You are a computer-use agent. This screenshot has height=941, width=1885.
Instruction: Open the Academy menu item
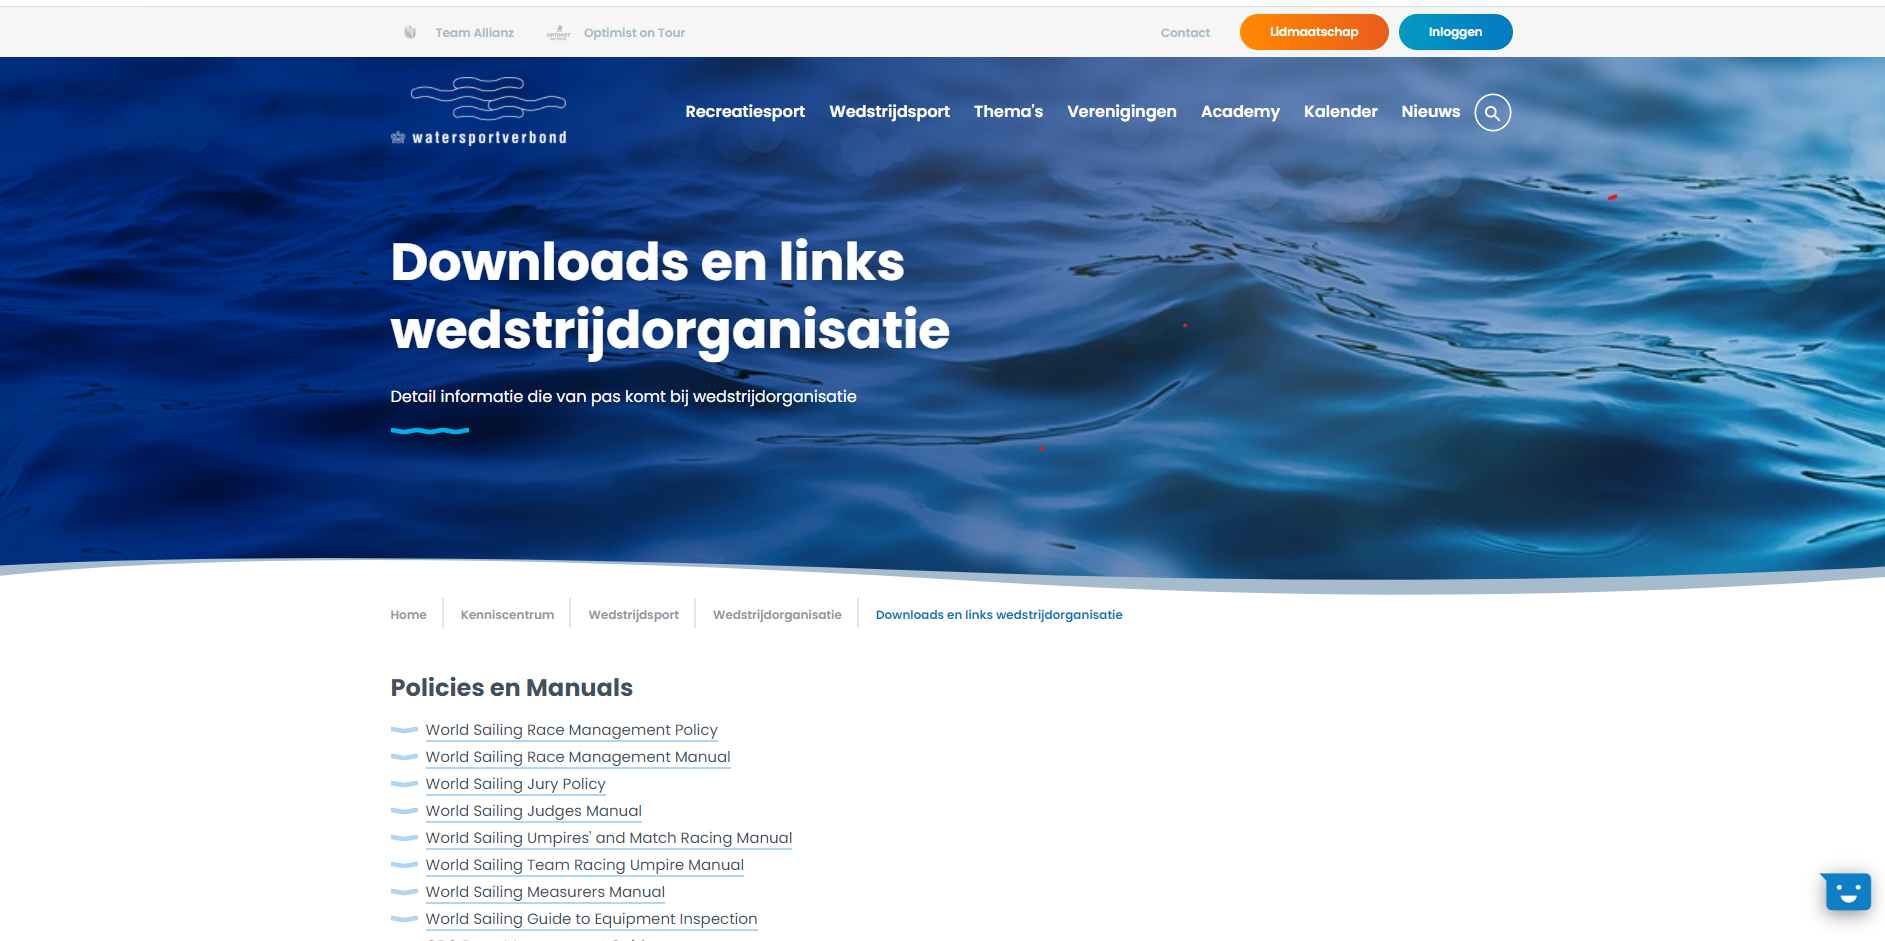pos(1240,112)
